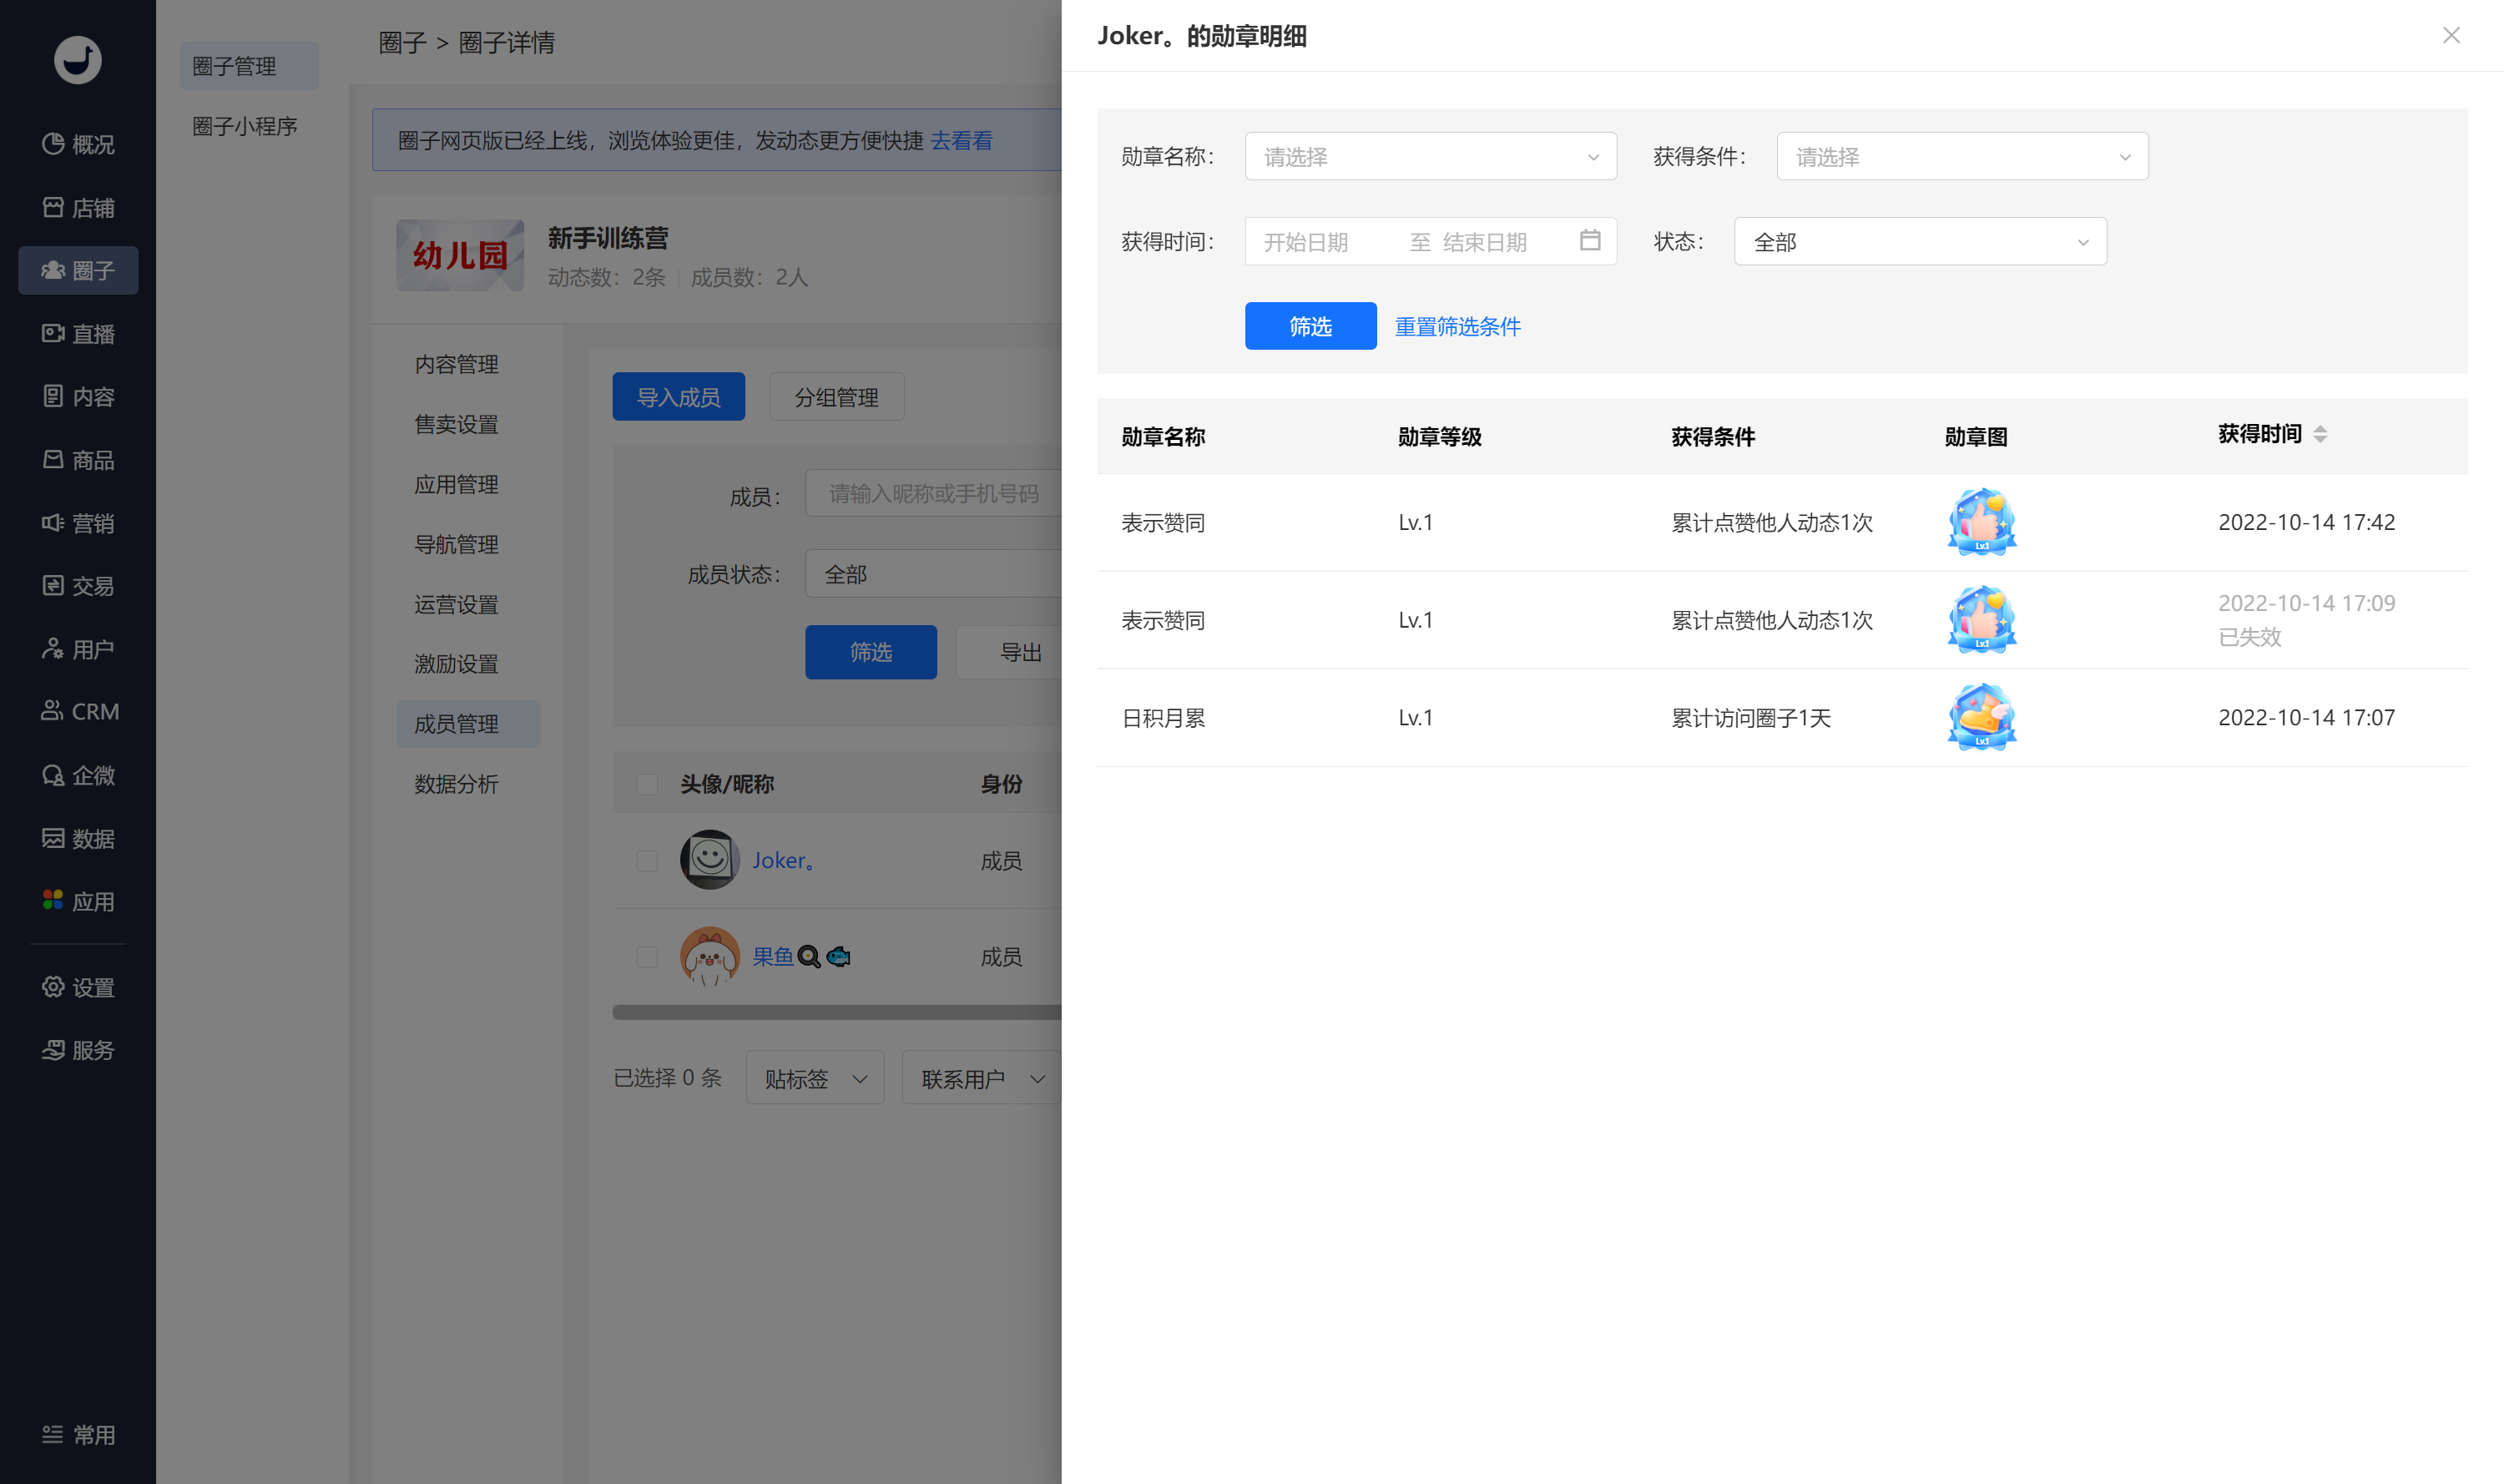Image resolution: width=2504 pixels, height=1484 pixels.
Task: Toggle the select-all checkbox in member table header
Action: click(647, 784)
